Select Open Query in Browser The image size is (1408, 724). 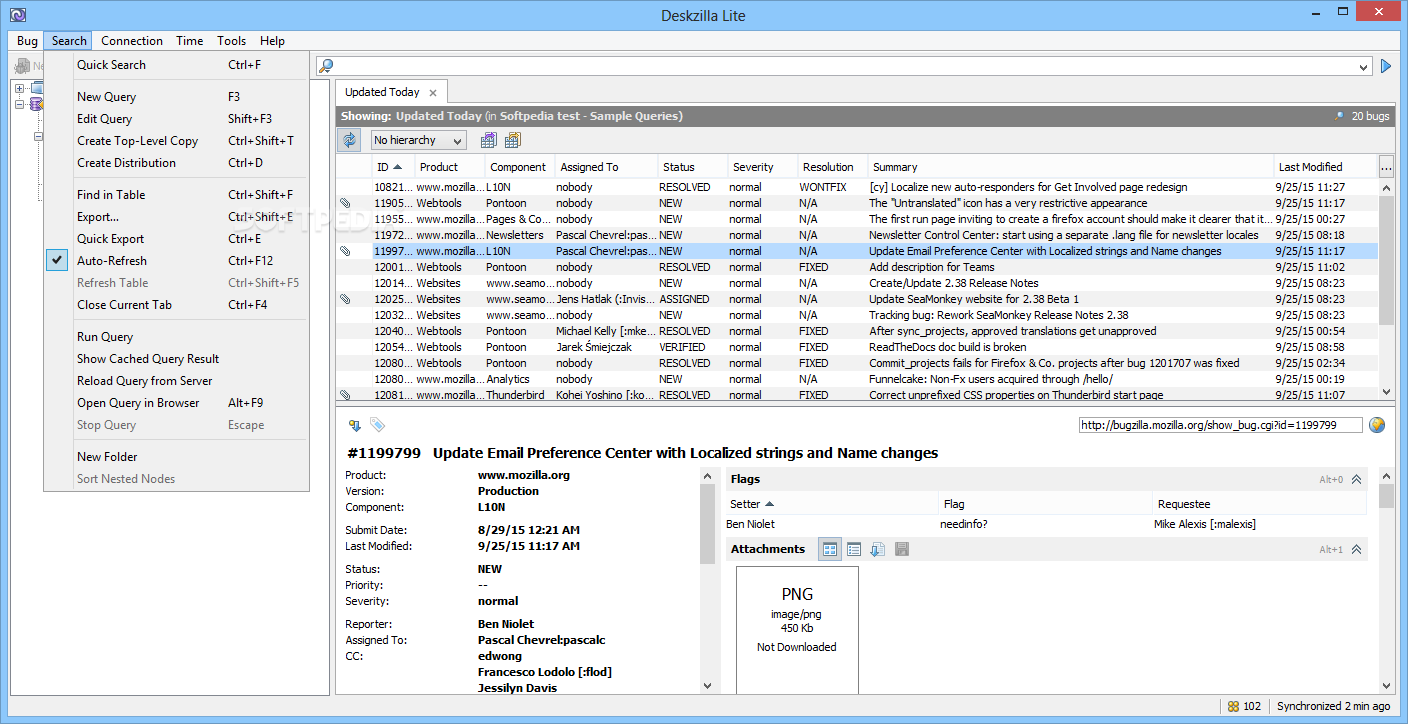(x=175, y=403)
